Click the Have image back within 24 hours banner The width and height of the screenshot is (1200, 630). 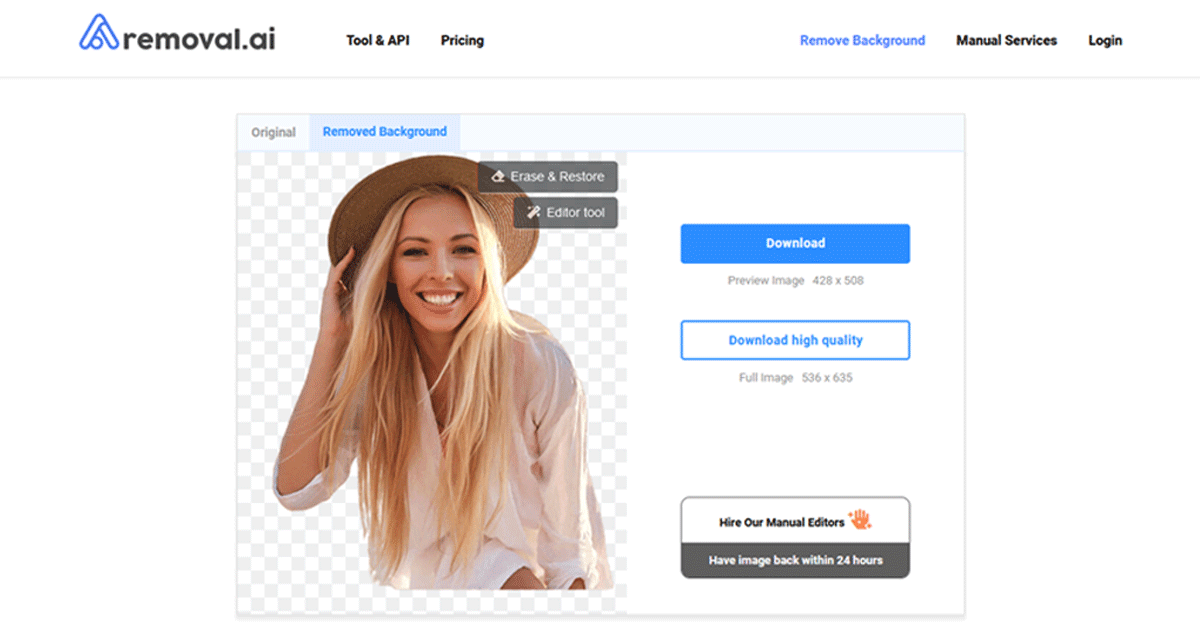795,561
